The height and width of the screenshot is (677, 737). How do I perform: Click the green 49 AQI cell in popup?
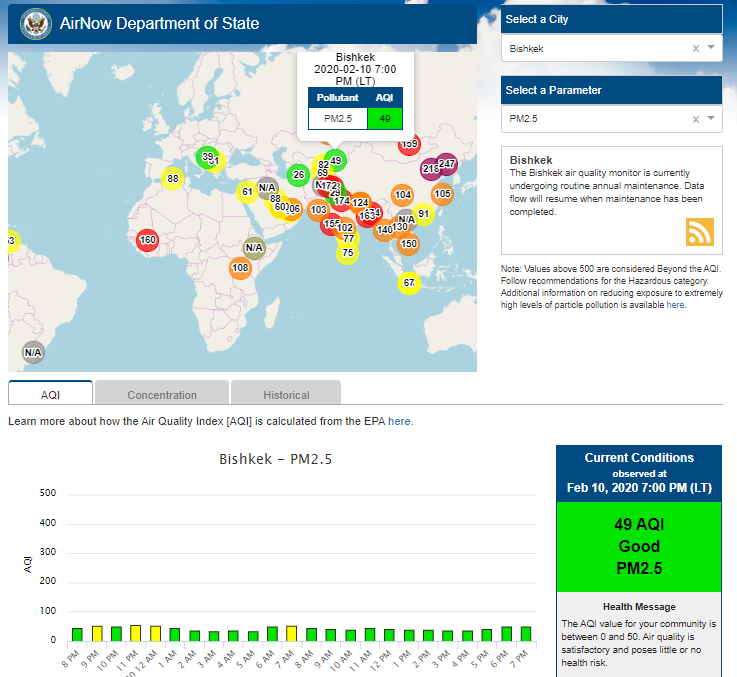click(x=385, y=118)
